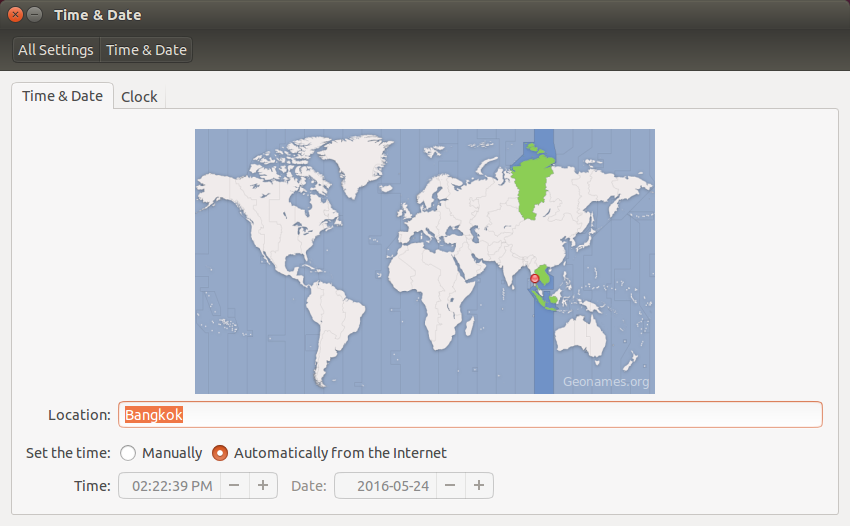Click the Time & Date breadcrumb button
Image resolution: width=850 pixels, height=526 pixels.
click(x=146, y=50)
